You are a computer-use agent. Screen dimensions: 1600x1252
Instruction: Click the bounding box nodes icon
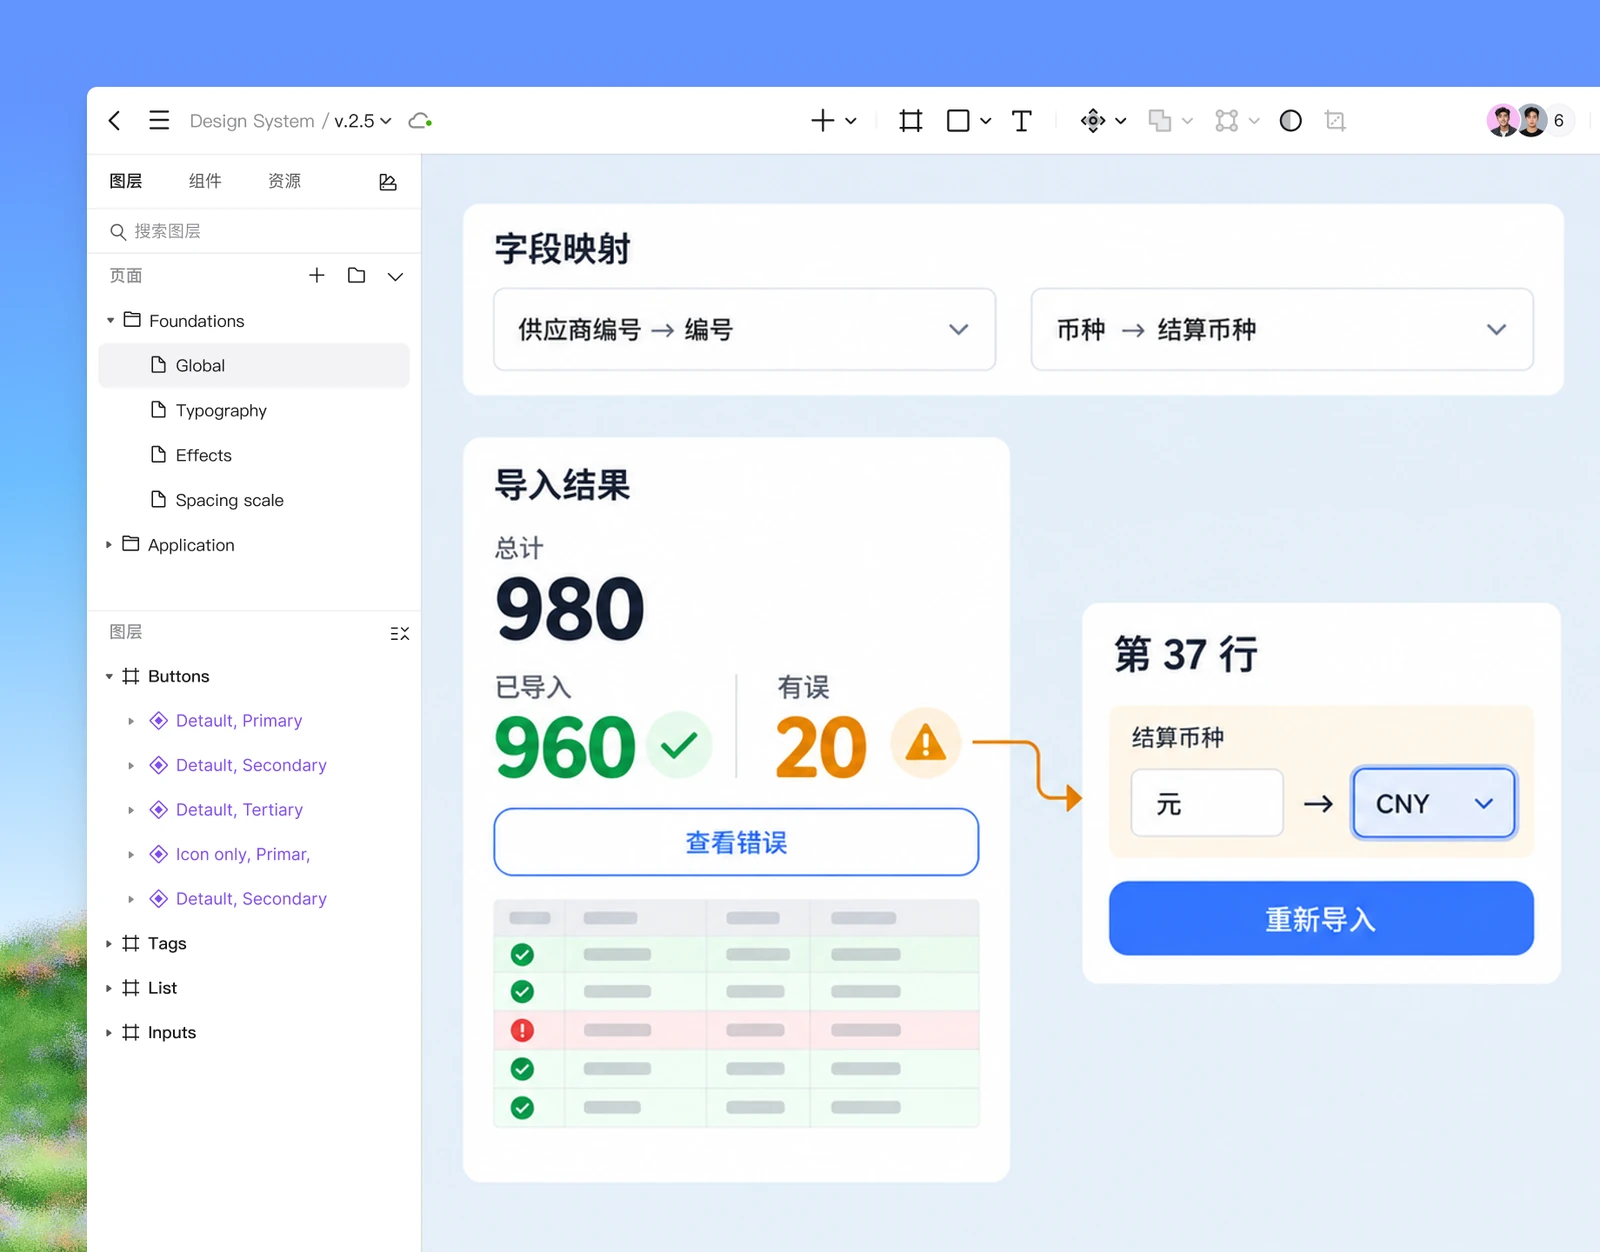(x=1227, y=121)
